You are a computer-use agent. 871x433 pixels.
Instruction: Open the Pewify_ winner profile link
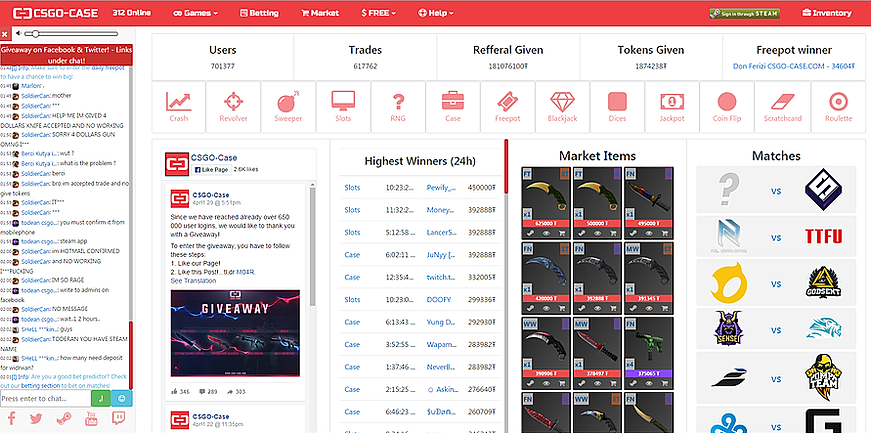coord(441,188)
